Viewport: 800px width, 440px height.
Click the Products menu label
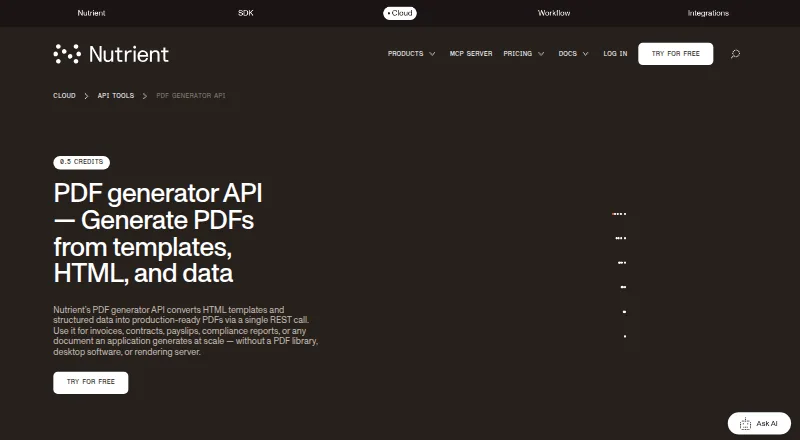point(406,54)
